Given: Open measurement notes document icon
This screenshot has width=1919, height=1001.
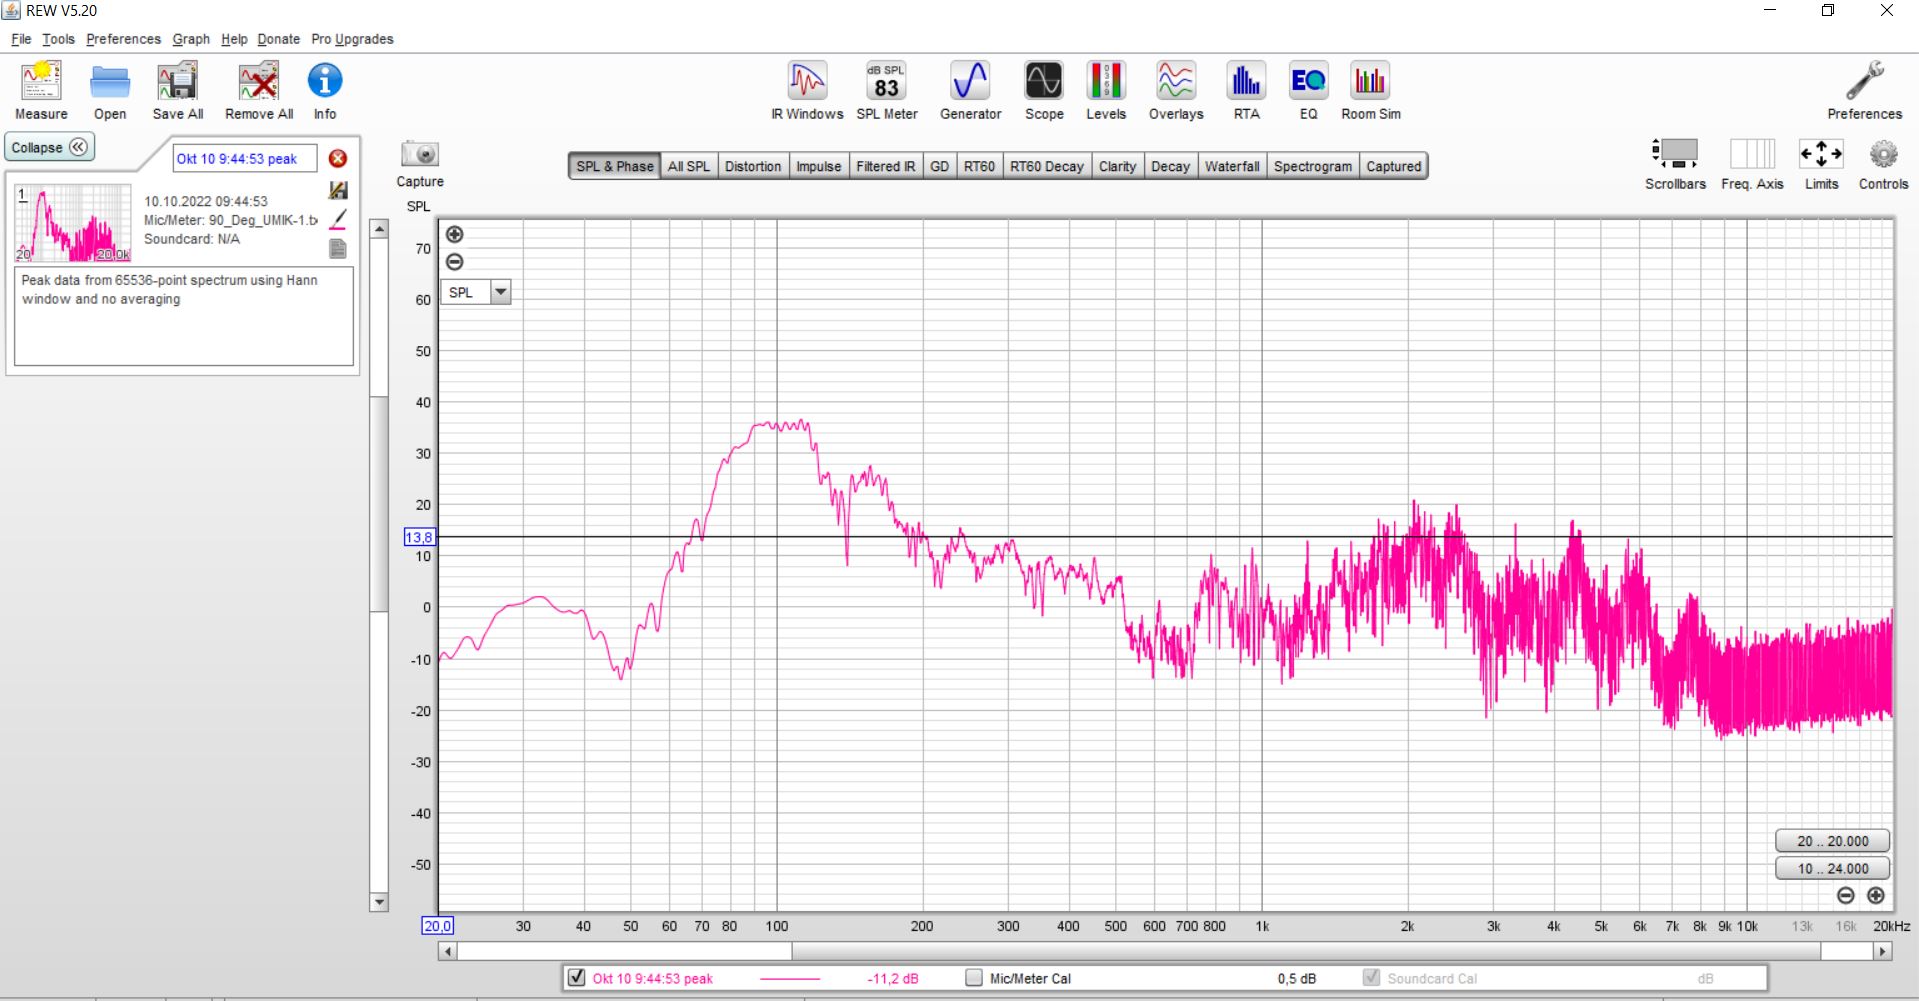Looking at the screenshot, I should coord(338,248).
